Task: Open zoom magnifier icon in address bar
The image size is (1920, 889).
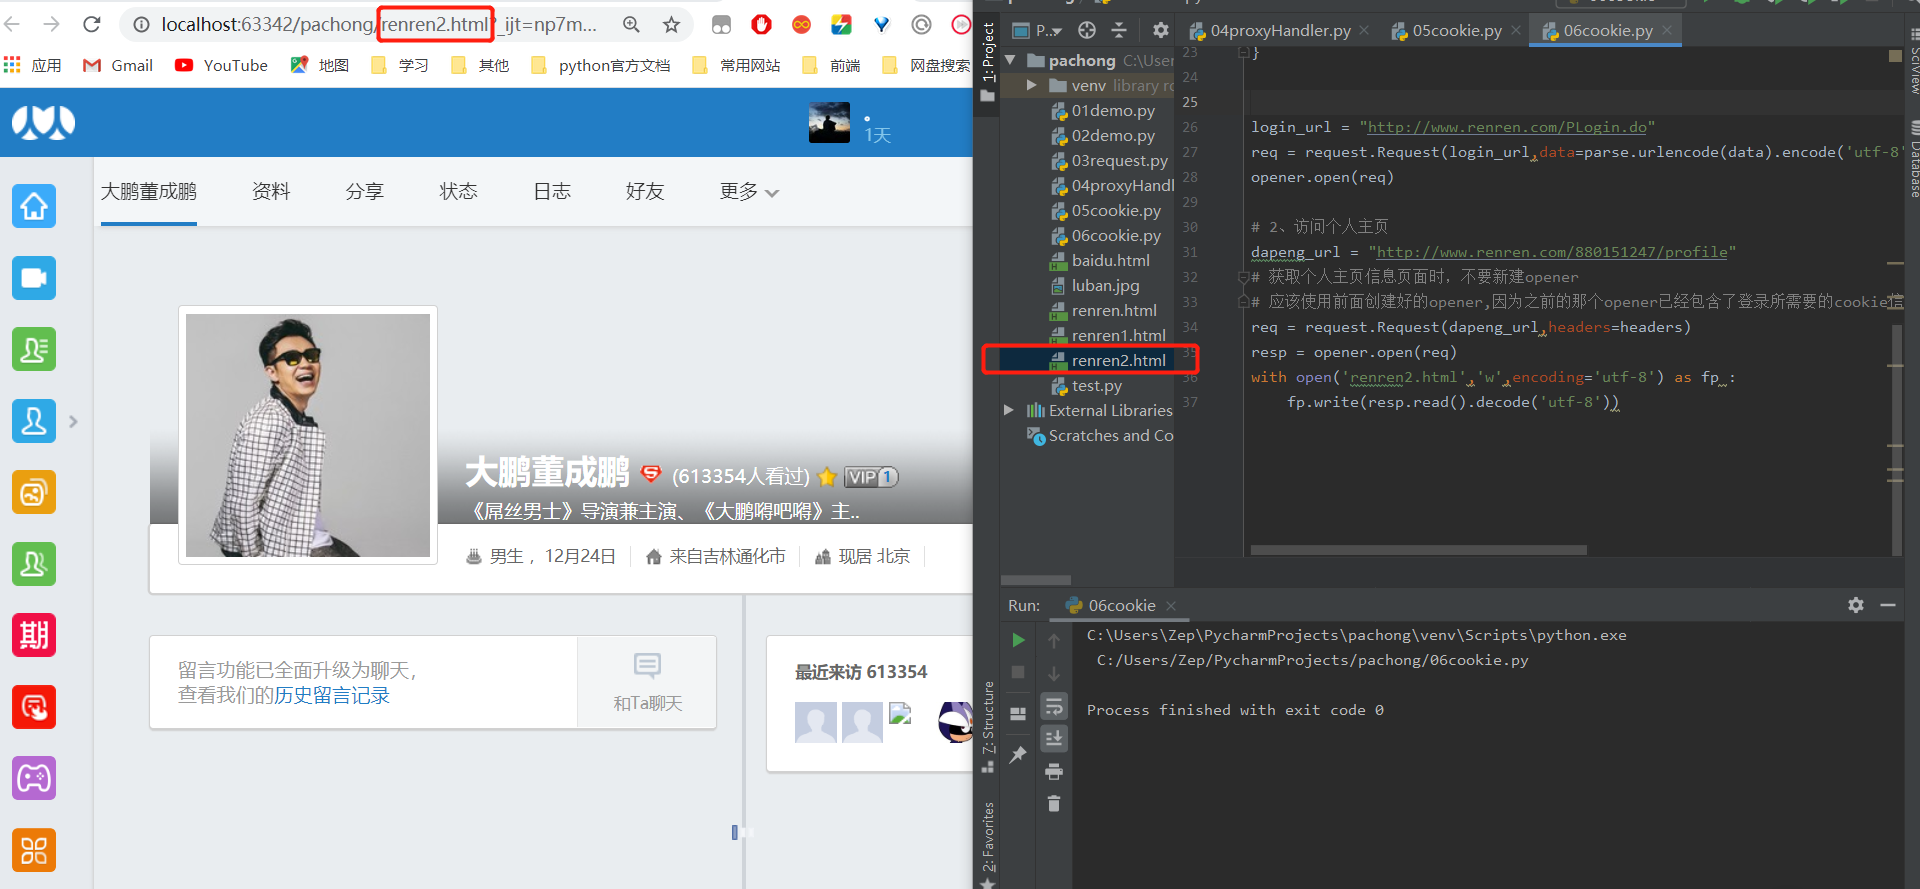Action: point(632,24)
